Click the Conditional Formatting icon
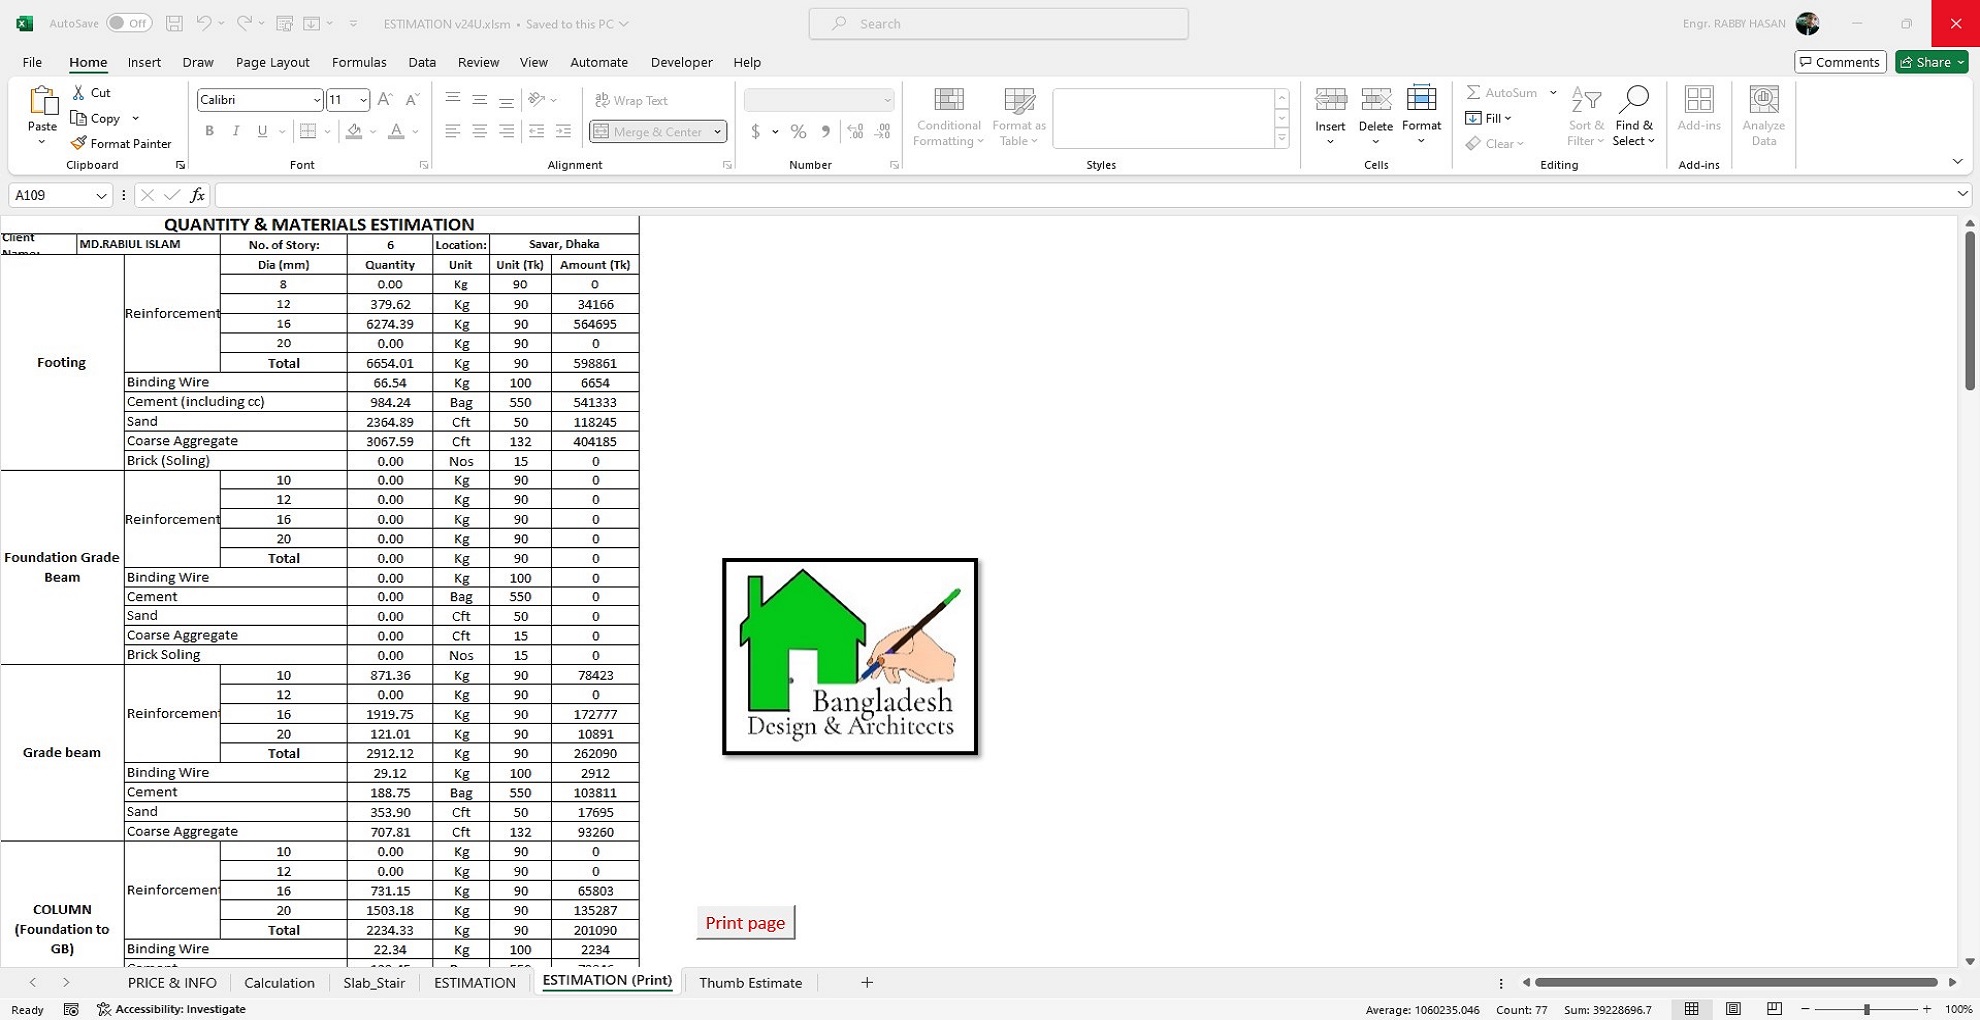Screen dimensions: 1980x1020 948,100
